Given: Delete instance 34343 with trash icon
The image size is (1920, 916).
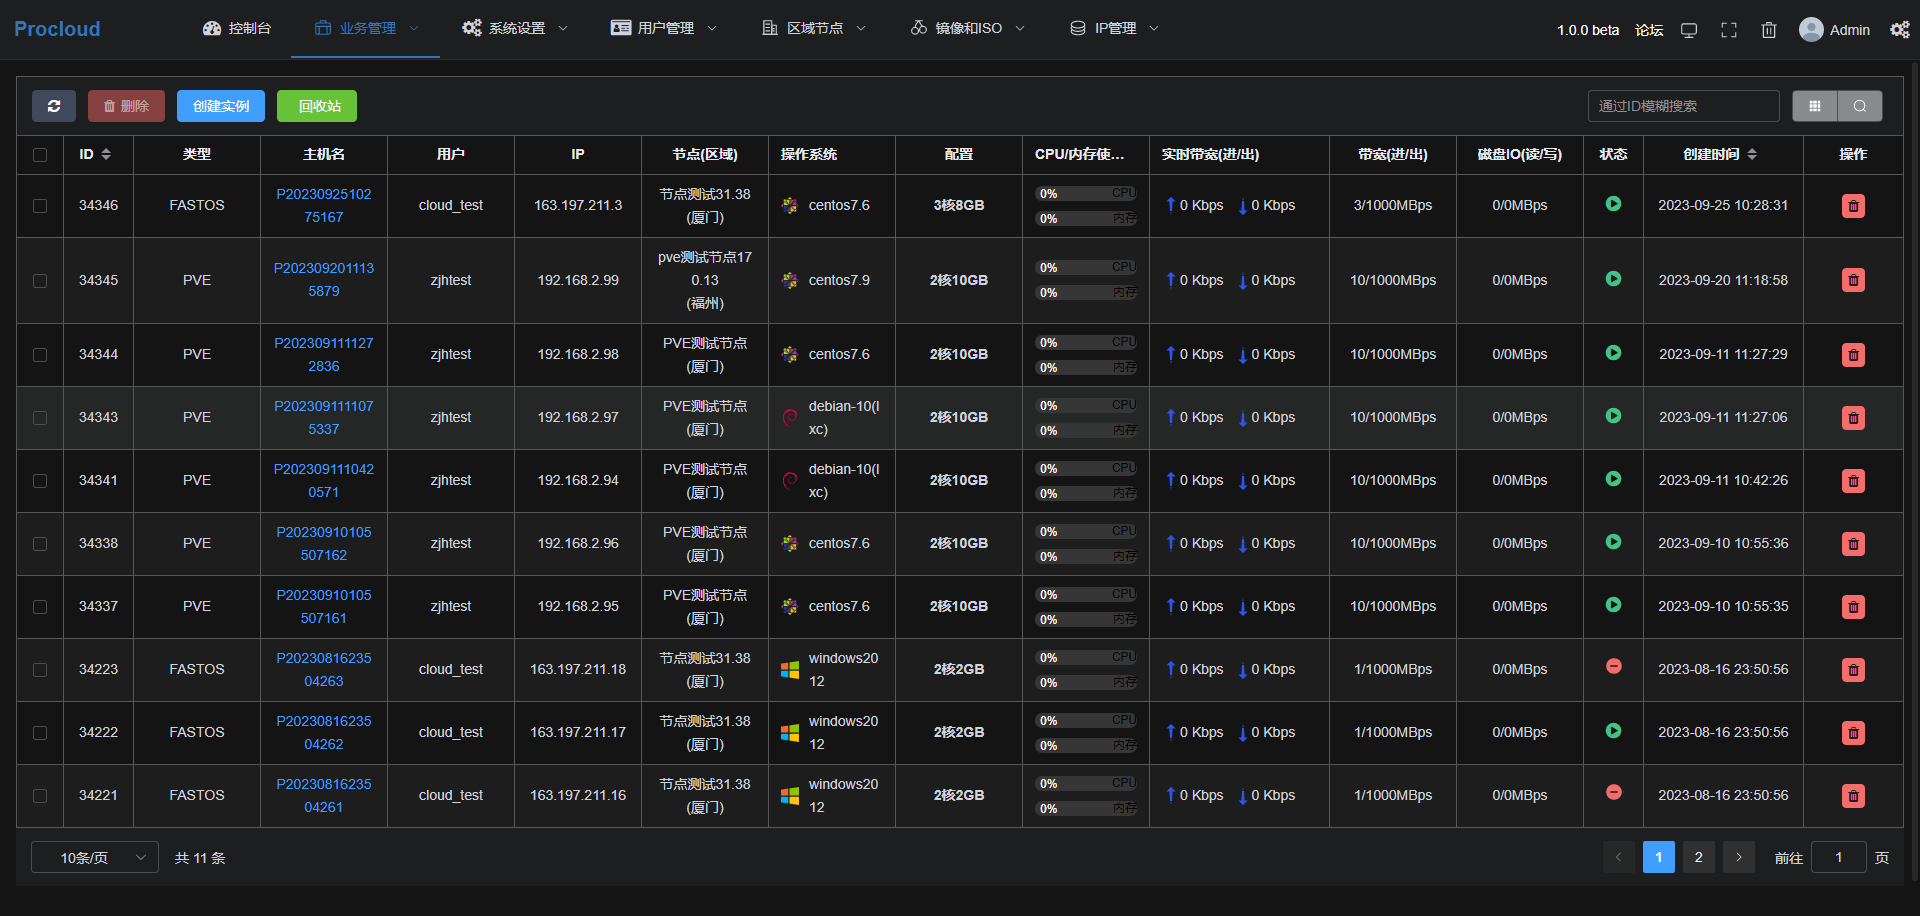Looking at the screenshot, I should coord(1853,418).
